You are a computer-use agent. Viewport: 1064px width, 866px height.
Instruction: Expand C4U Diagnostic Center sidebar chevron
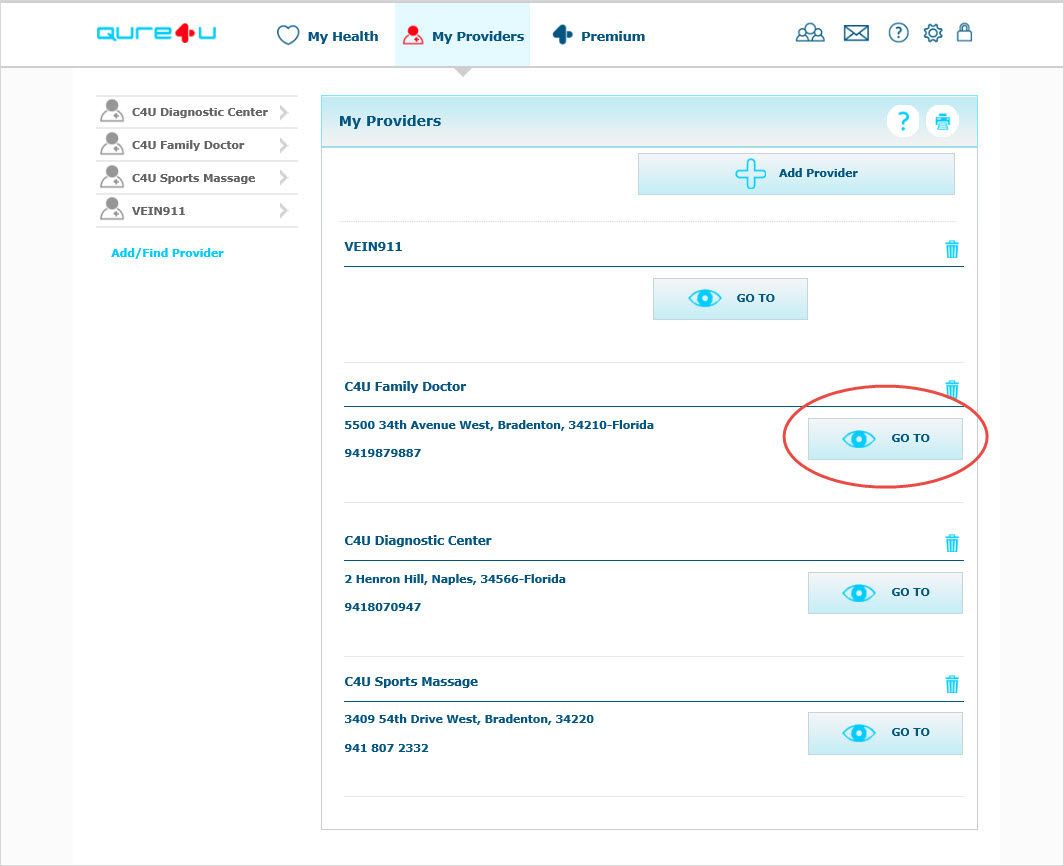284,112
